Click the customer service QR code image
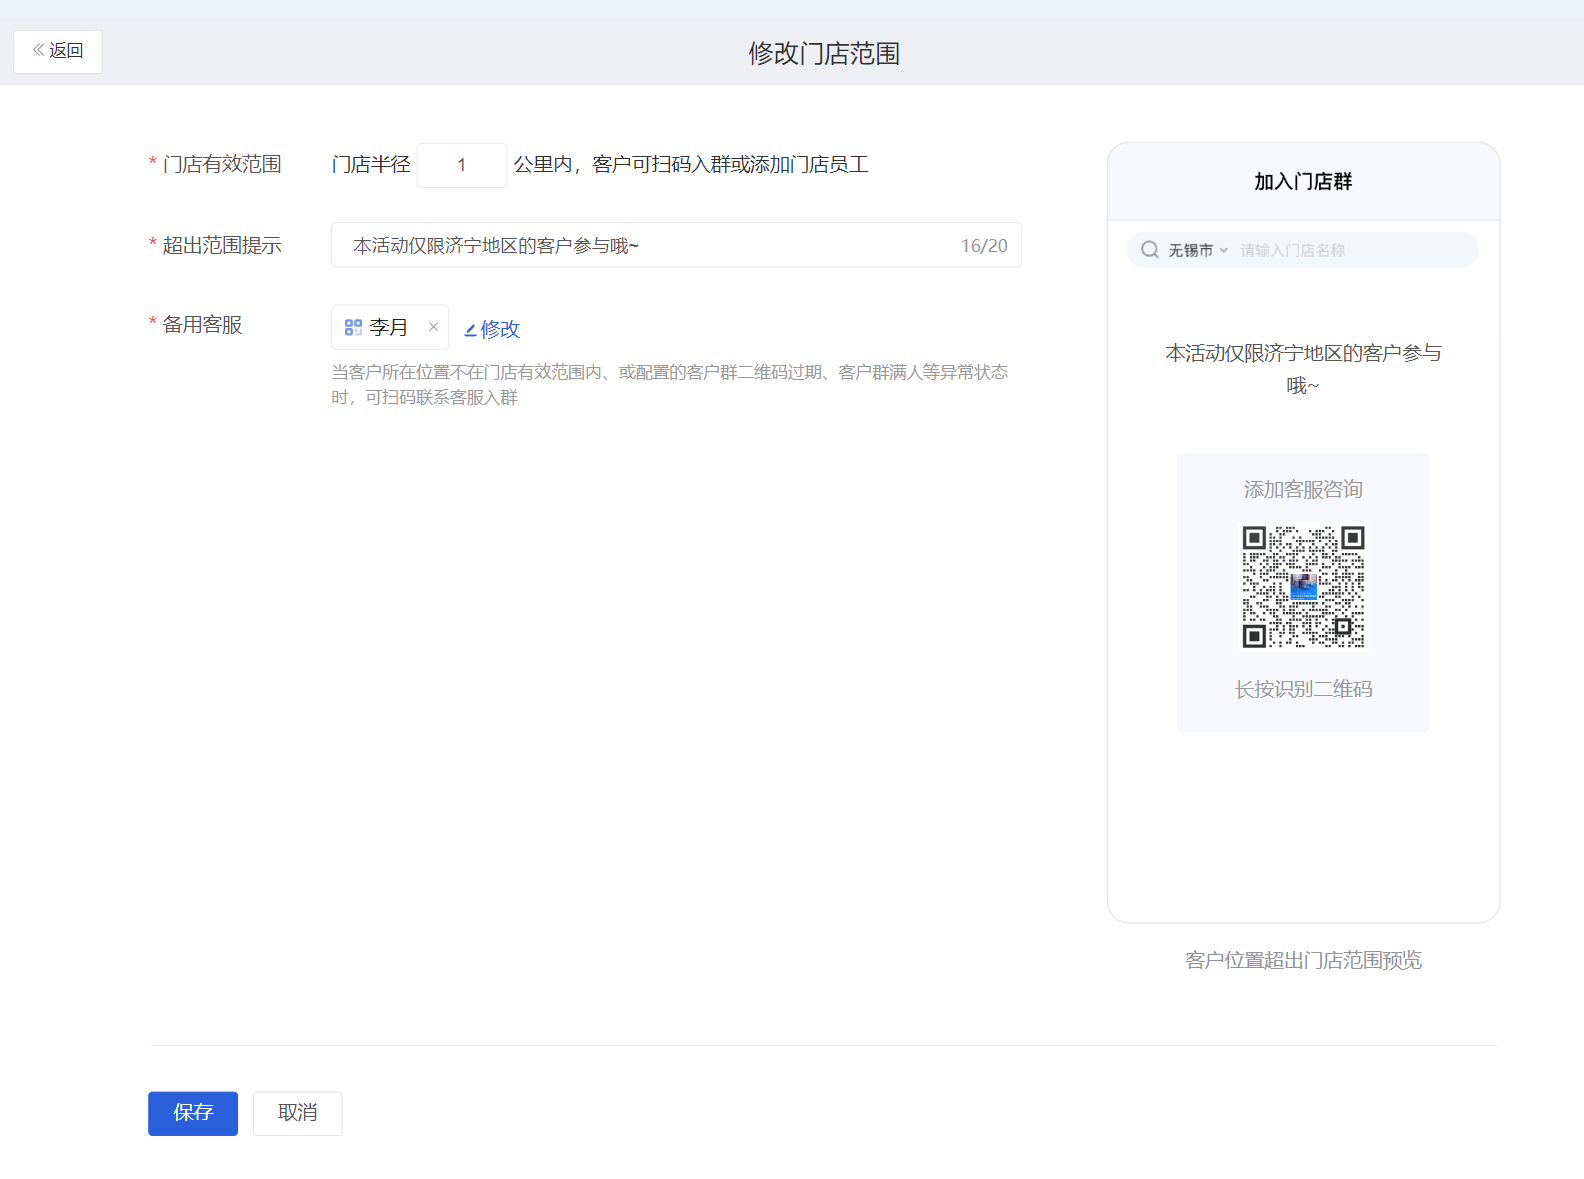 pos(1303,587)
